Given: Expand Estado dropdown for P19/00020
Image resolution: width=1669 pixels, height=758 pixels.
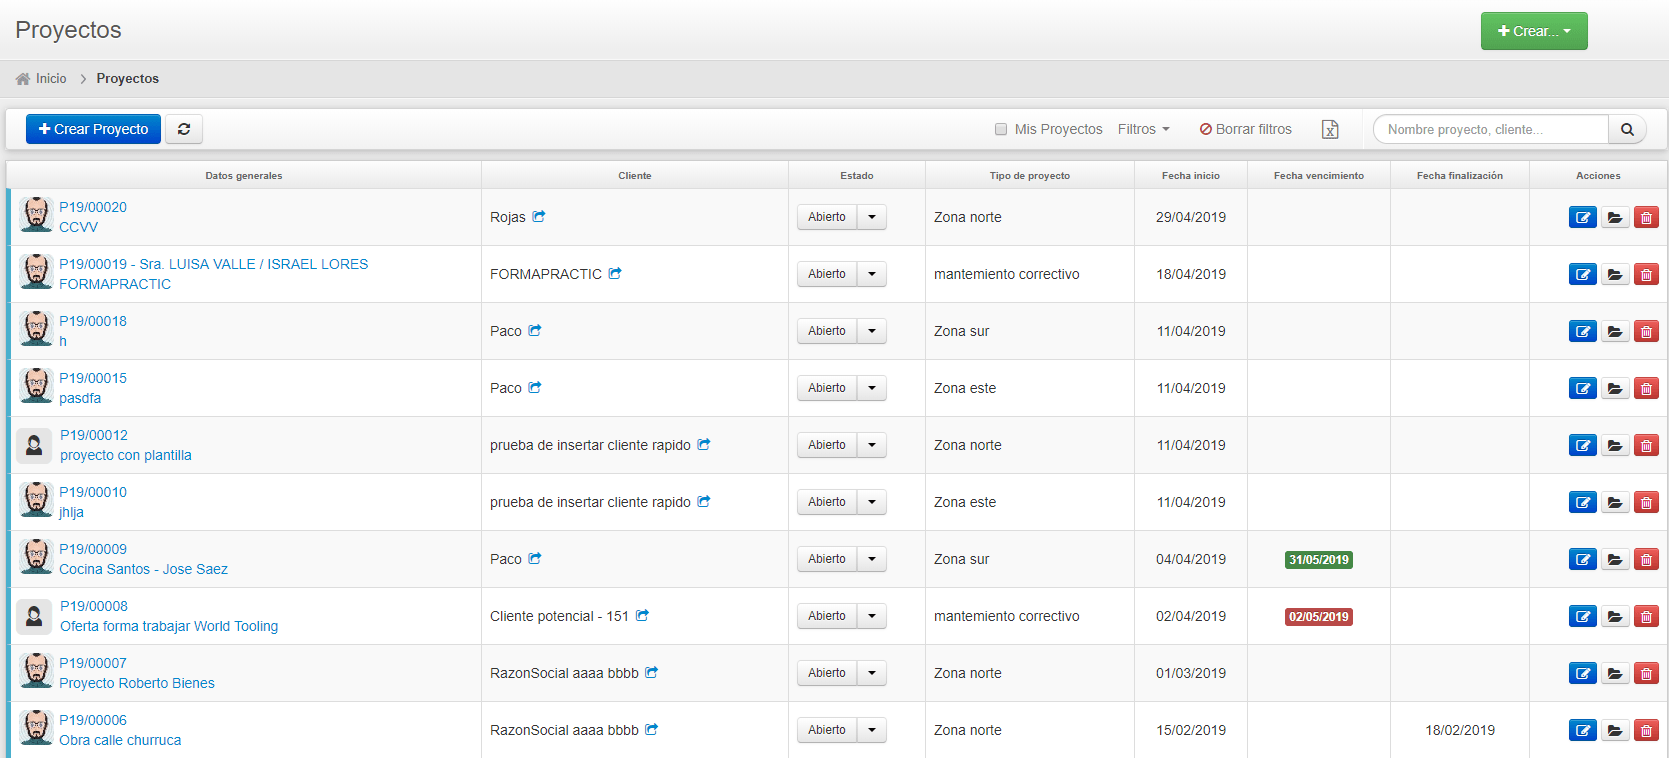Looking at the screenshot, I should tap(872, 217).
